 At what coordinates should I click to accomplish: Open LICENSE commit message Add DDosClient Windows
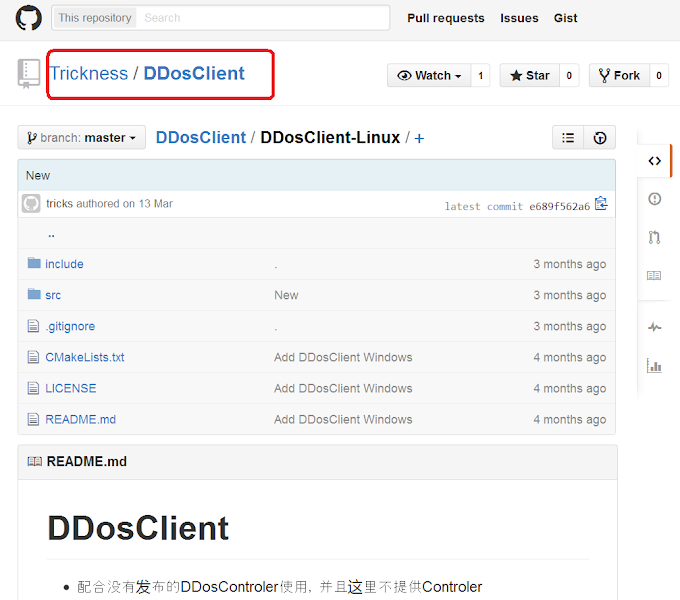(343, 388)
